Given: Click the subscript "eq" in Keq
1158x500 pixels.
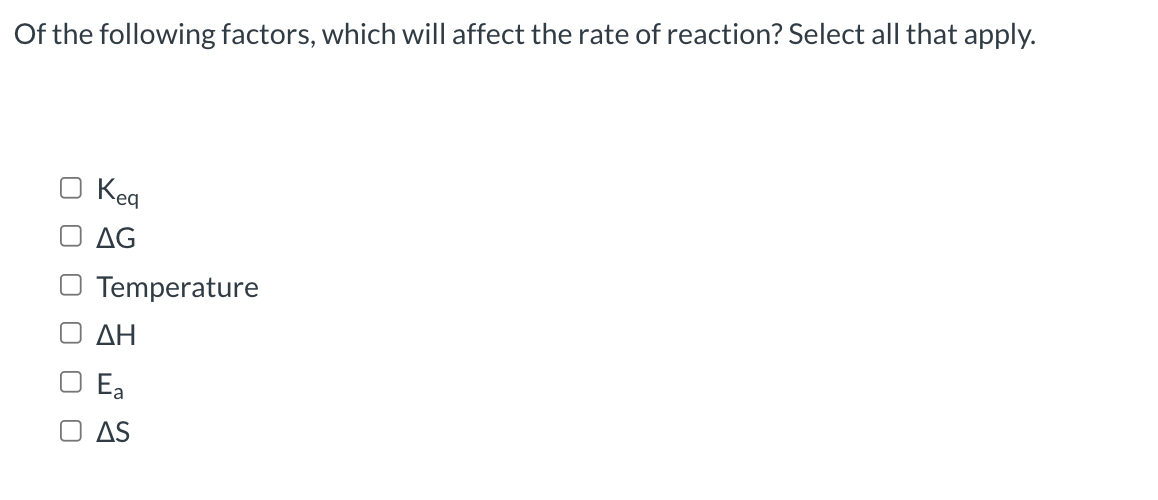Looking at the screenshot, I should 127,199.
